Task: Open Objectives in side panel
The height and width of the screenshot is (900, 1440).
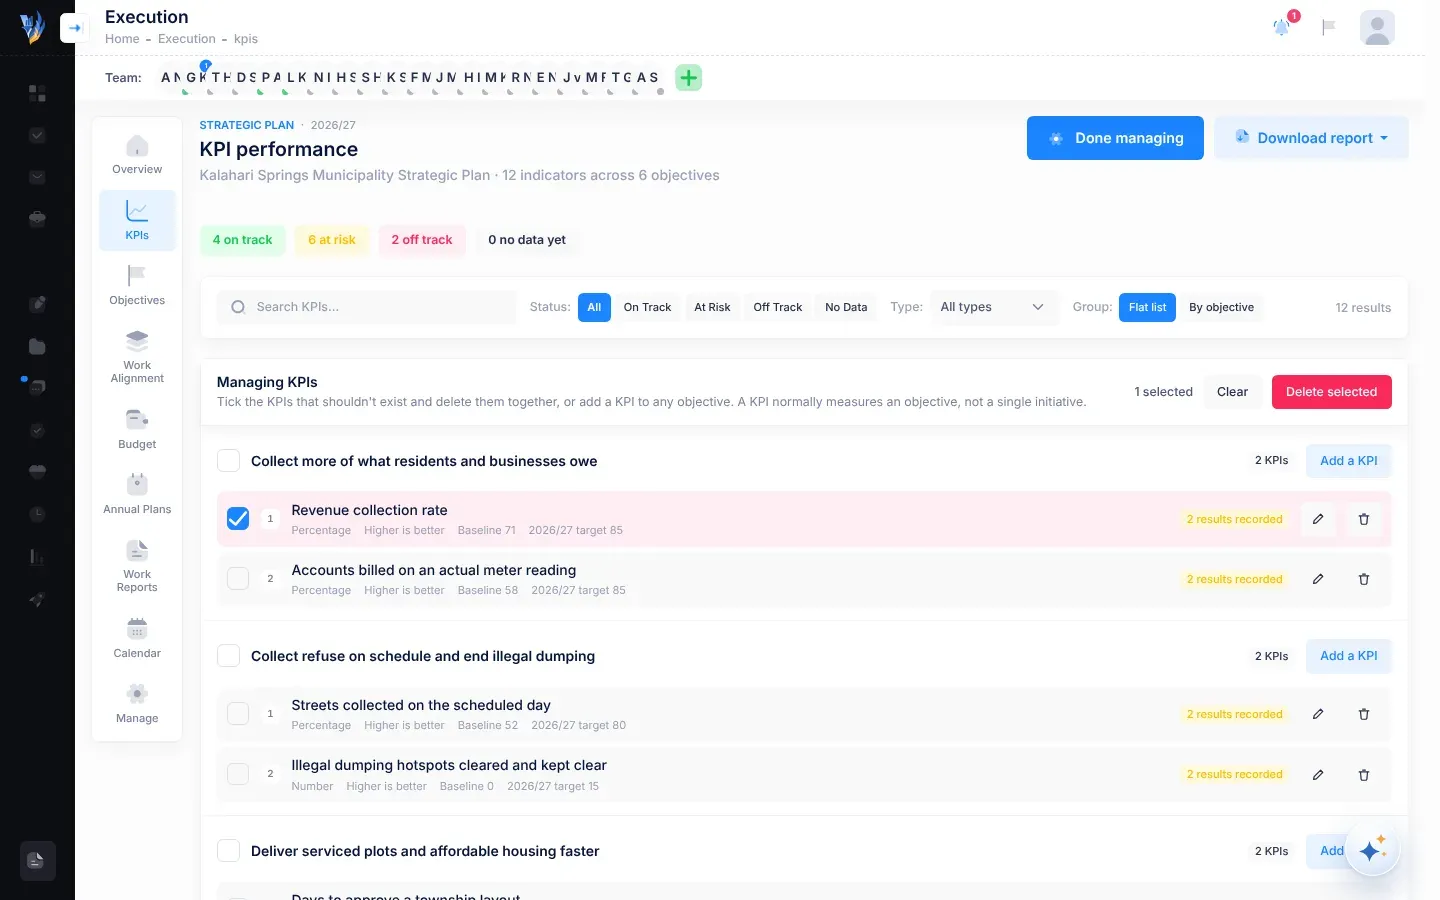Action: (x=137, y=285)
